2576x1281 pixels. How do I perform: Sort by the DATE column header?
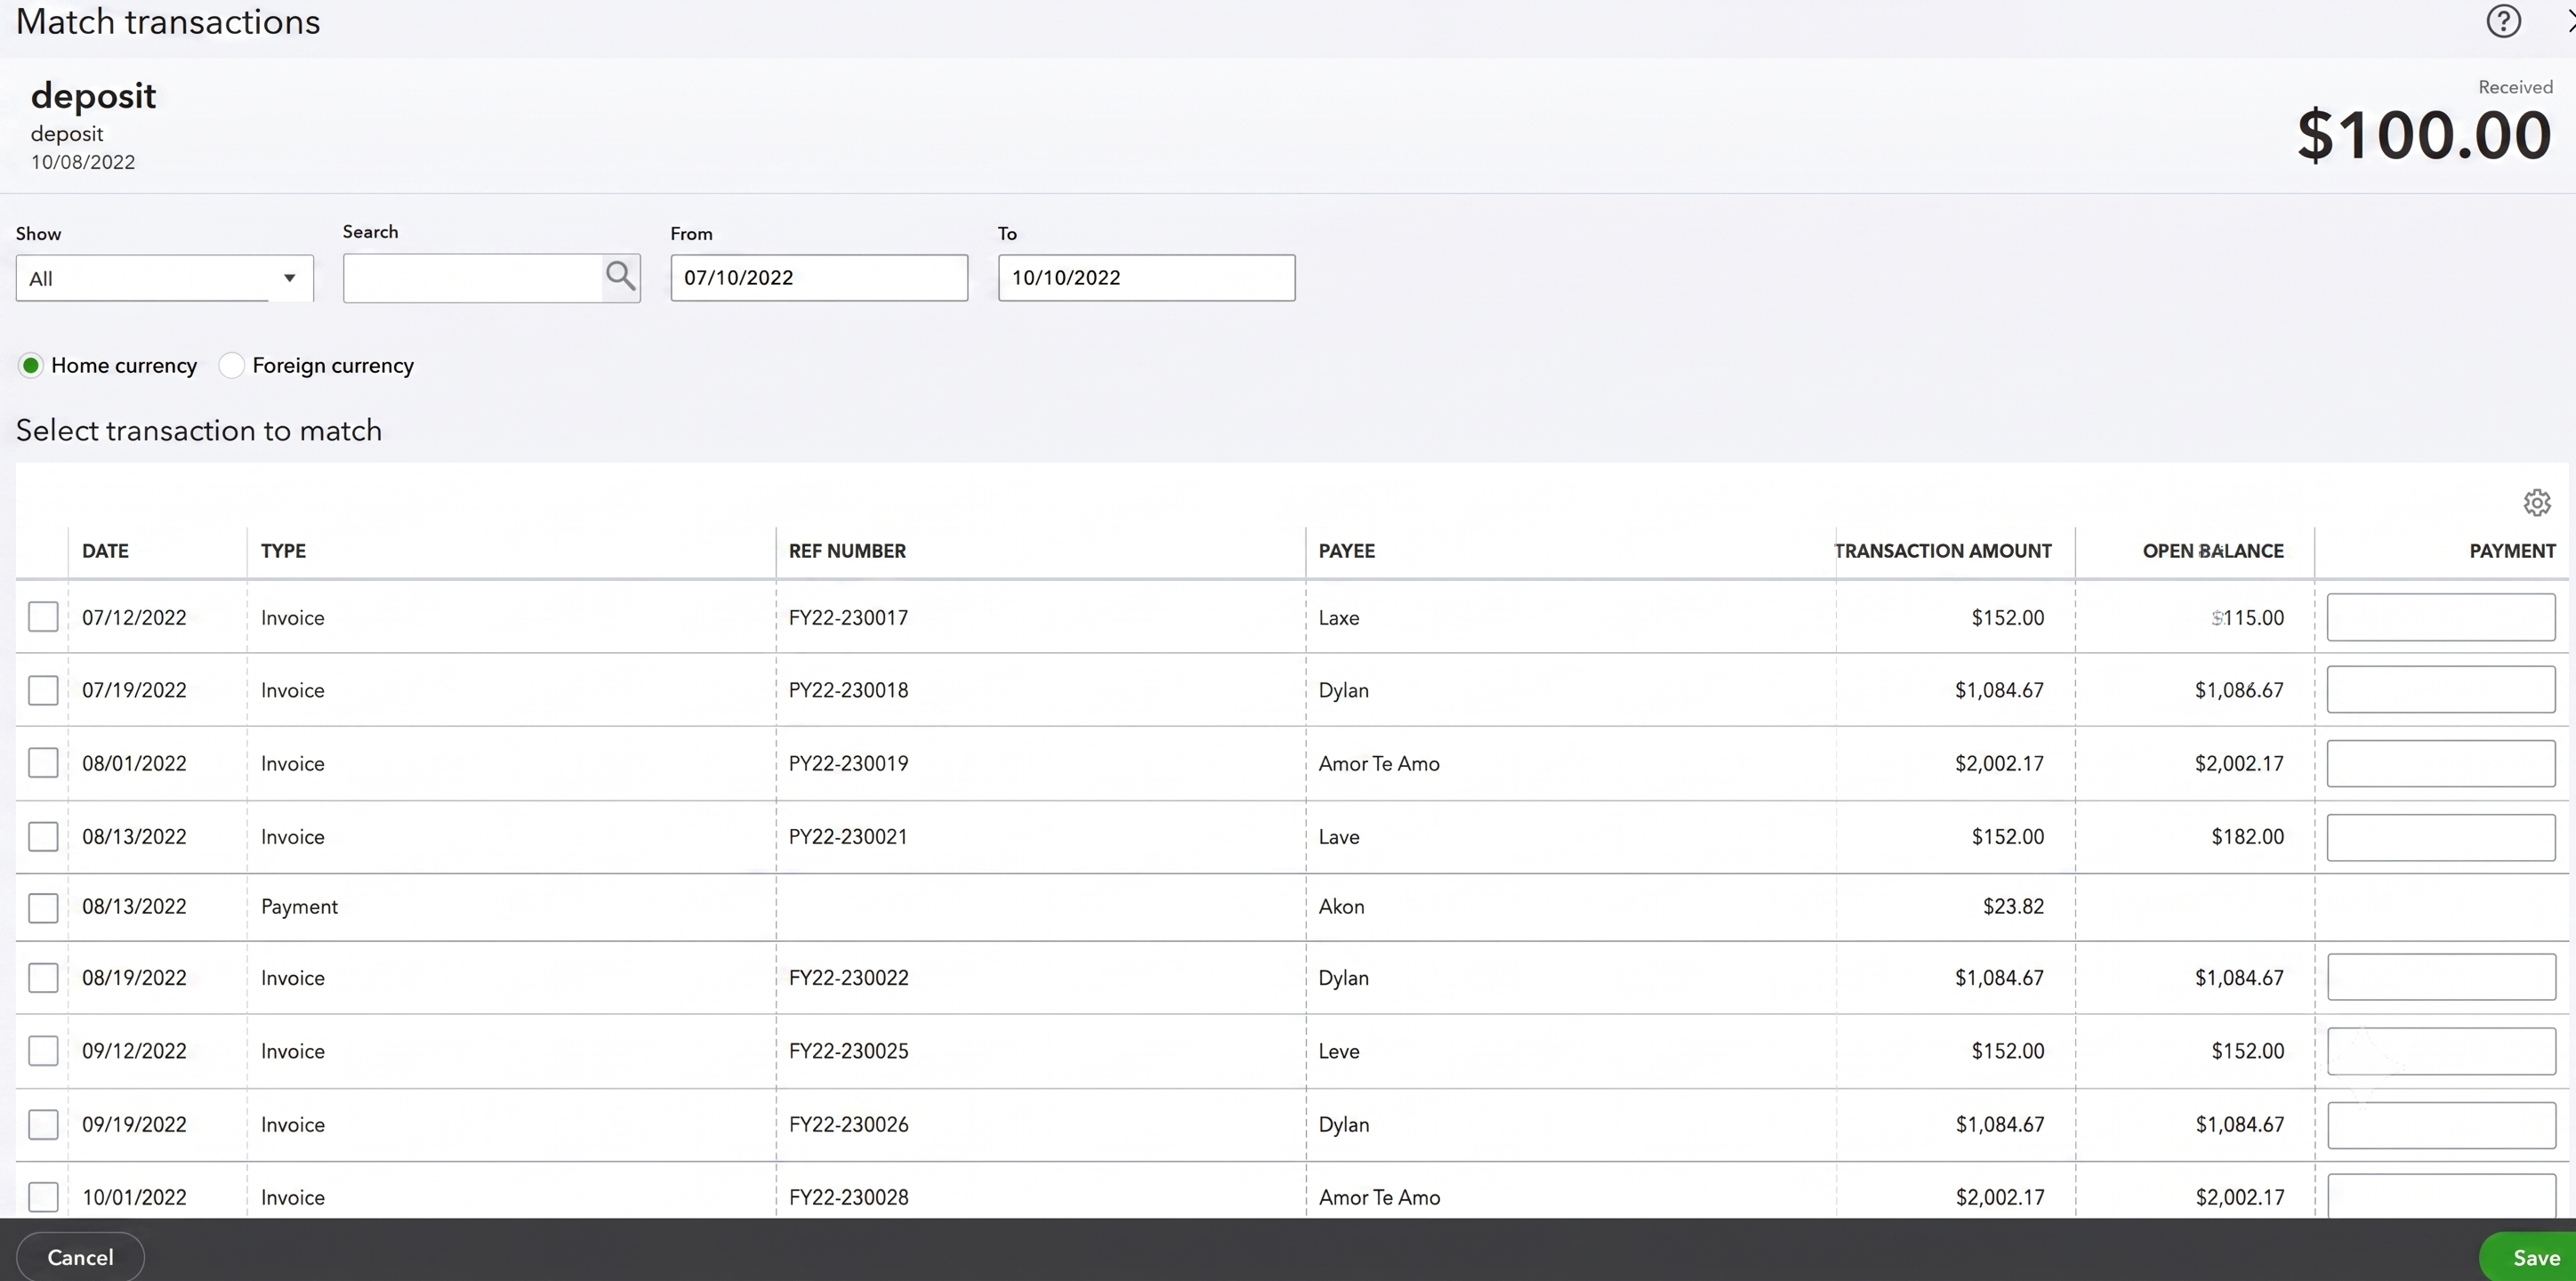(105, 551)
